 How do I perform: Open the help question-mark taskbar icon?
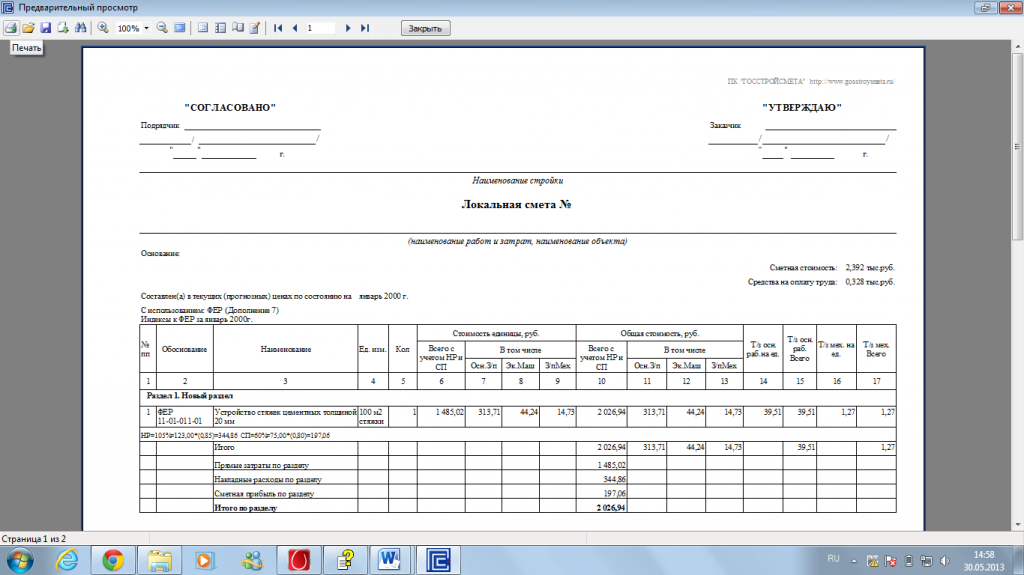coord(345,560)
